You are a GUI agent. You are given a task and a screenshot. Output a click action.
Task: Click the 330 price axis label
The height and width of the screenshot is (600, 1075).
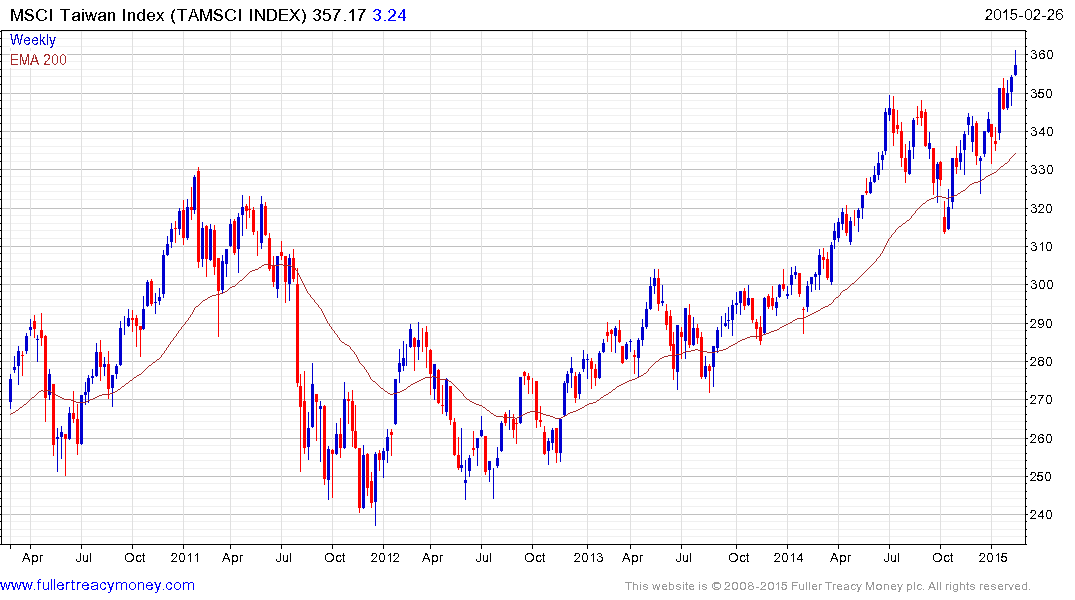(x=1042, y=169)
